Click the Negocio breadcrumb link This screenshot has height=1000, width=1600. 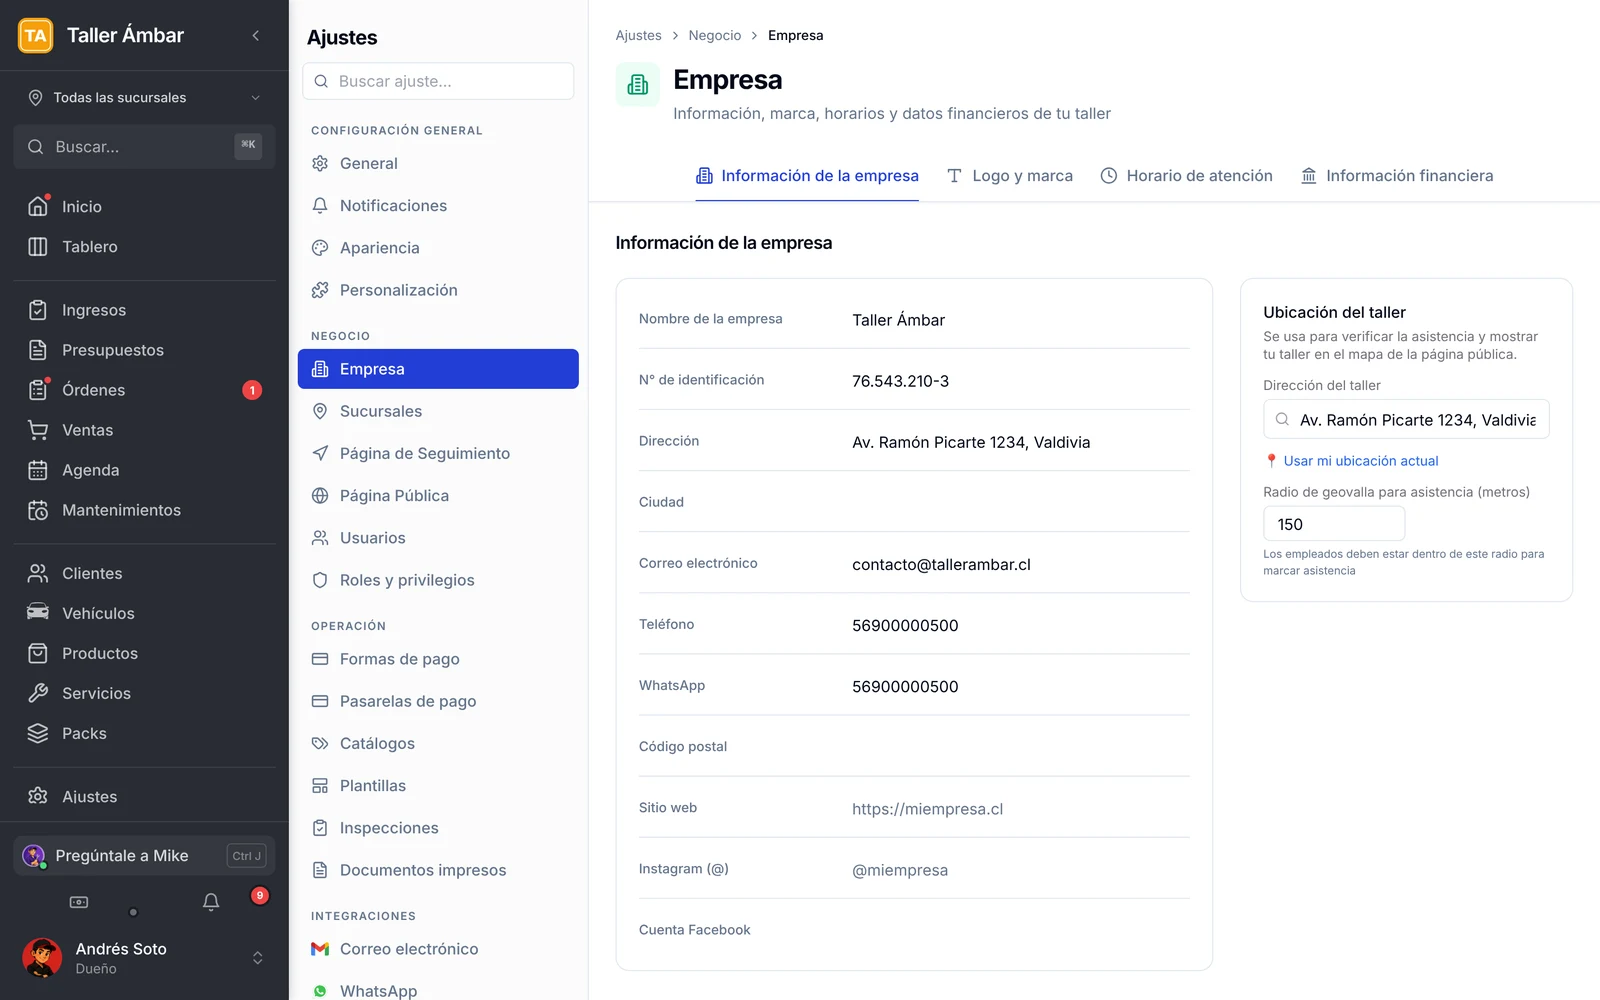click(715, 35)
